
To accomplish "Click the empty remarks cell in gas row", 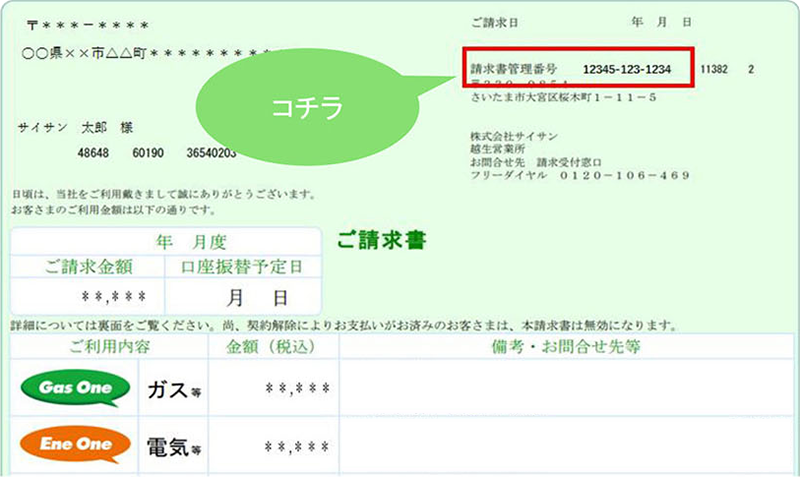I will click(x=566, y=388).
